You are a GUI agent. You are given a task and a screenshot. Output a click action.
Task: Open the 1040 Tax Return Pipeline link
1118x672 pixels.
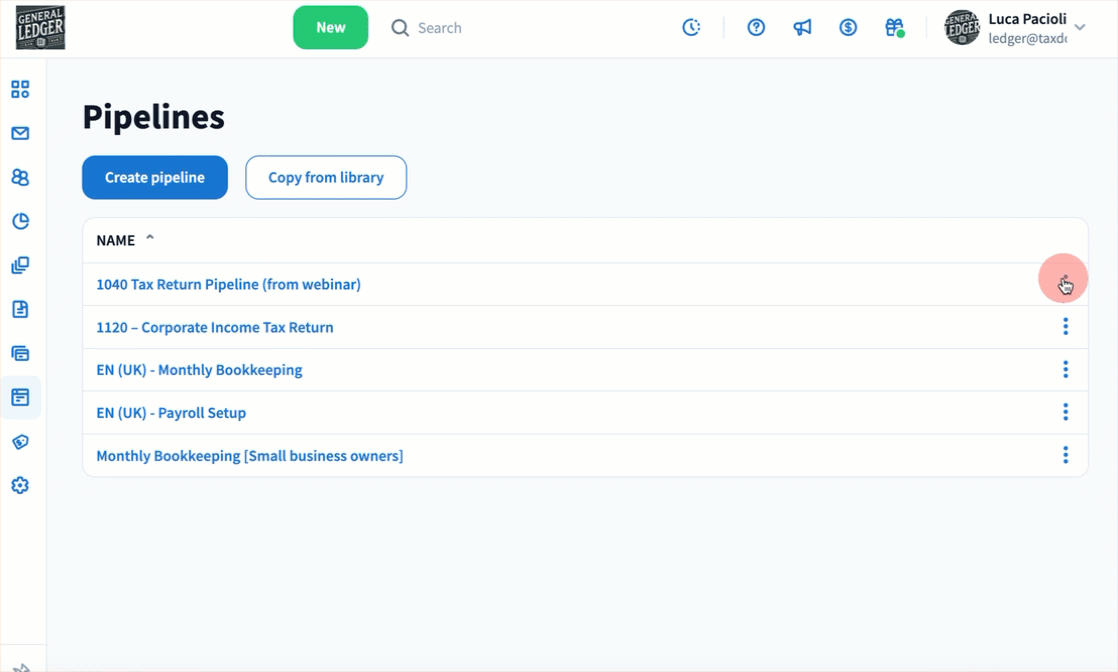228,285
